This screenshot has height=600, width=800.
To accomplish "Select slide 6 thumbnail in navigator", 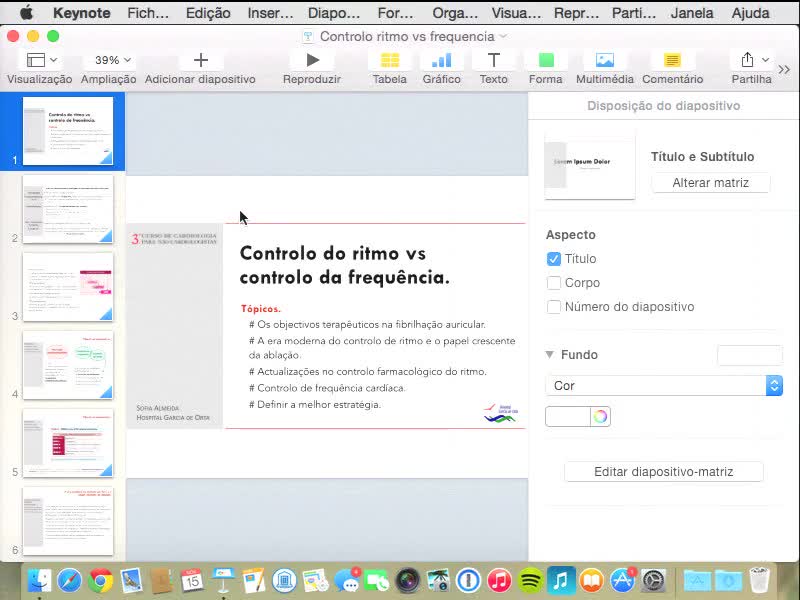I will point(68,521).
